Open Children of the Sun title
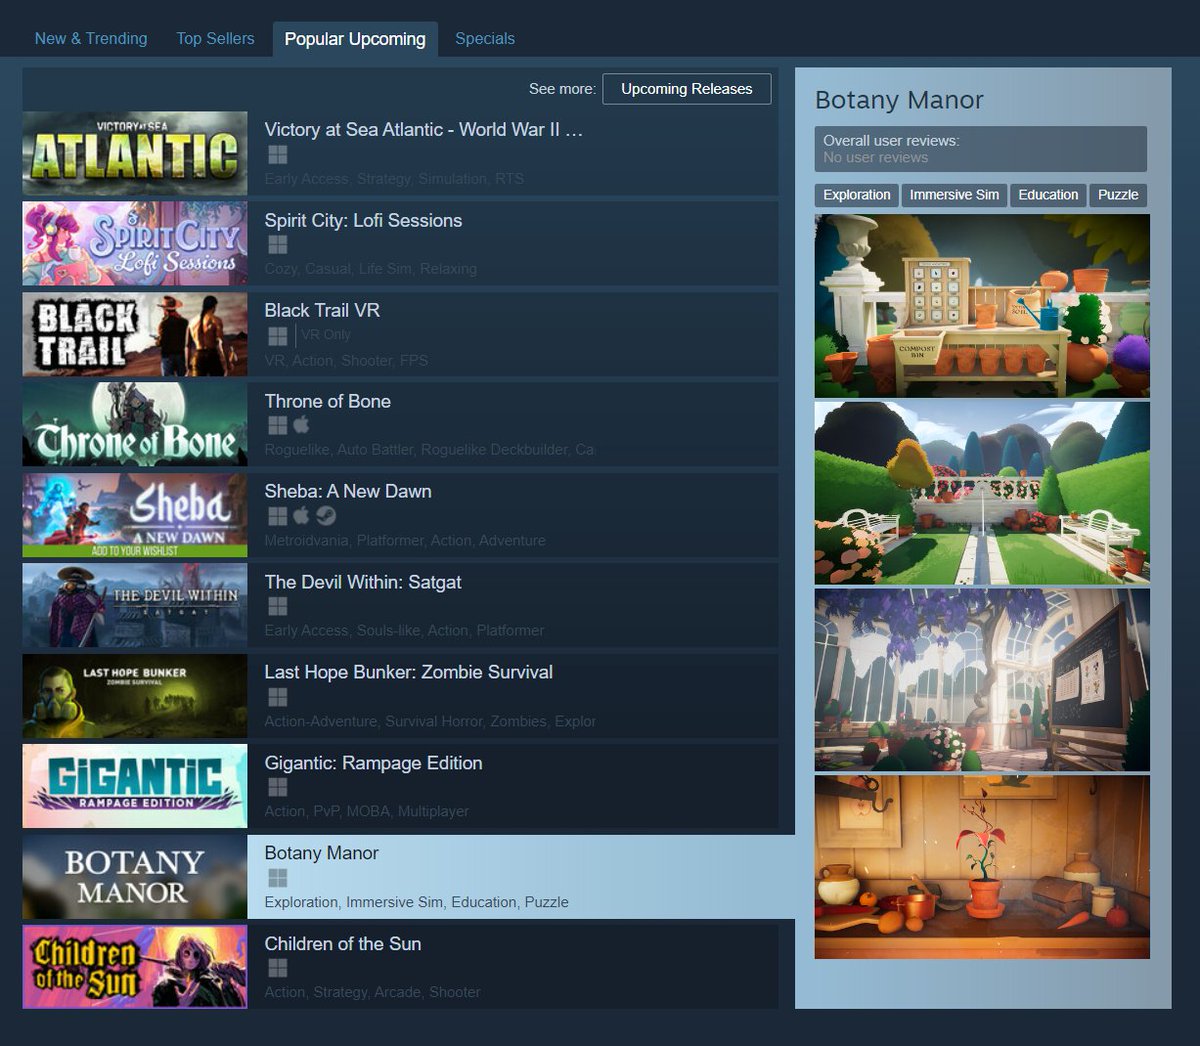Screen dimensions: 1200x1046 coord(343,944)
